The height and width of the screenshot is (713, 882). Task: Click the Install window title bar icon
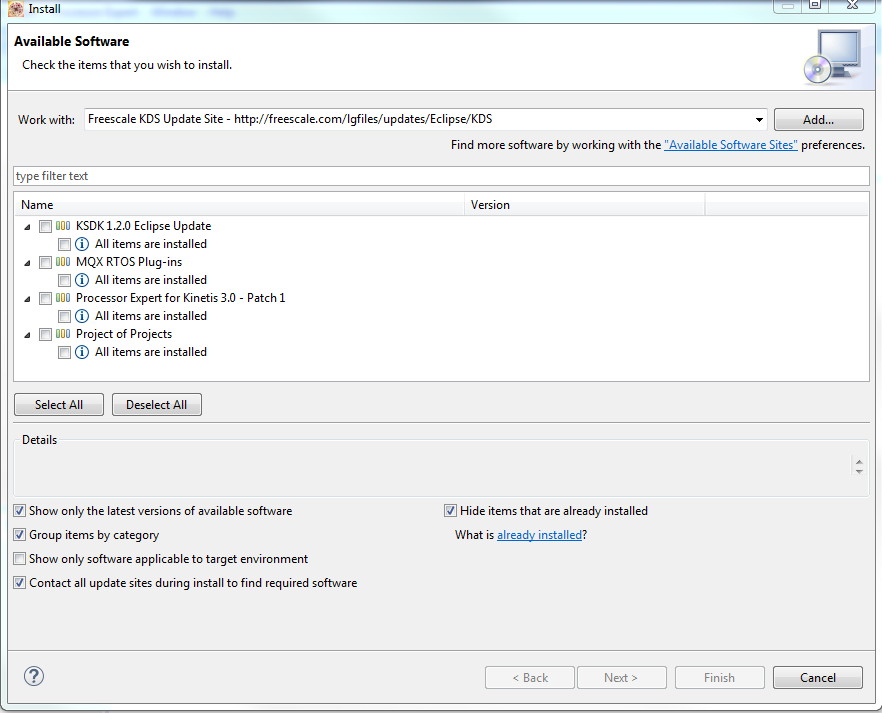(16, 8)
